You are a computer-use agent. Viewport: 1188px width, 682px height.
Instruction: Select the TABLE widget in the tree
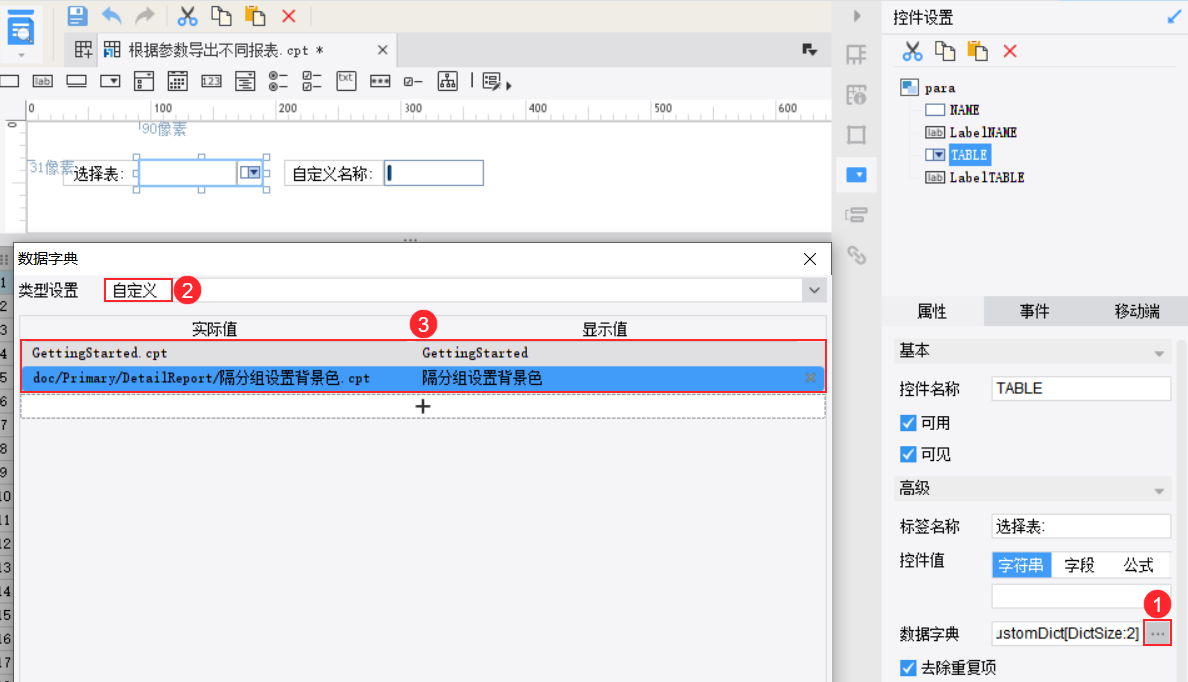point(969,155)
